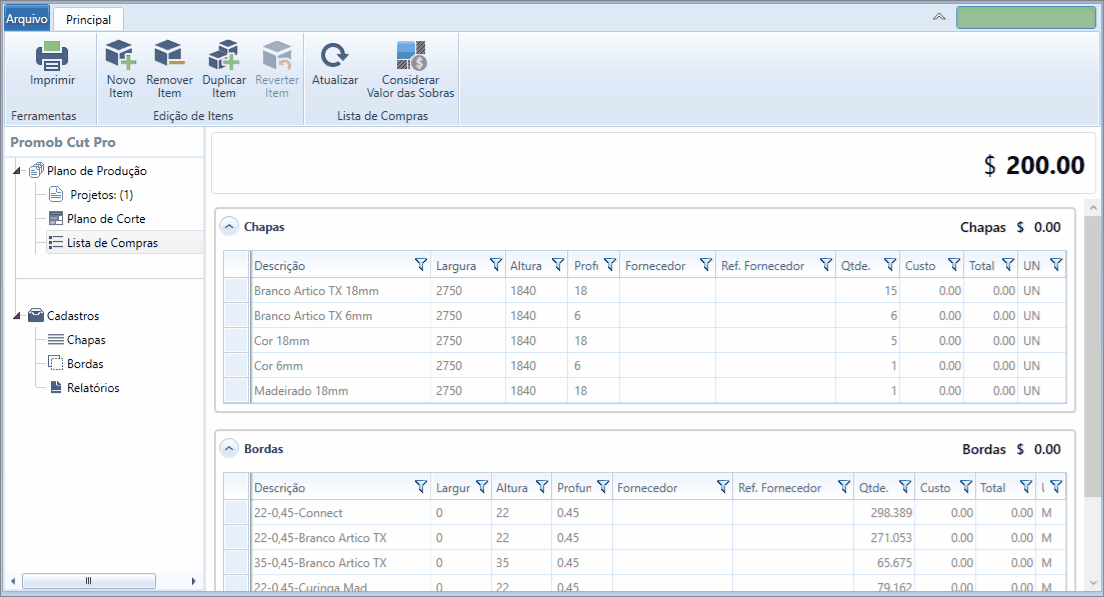The width and height of the screenshot is (1104, 597).
Task: Filter Chapas table by Largura
Action: click(x=496, y=265)
